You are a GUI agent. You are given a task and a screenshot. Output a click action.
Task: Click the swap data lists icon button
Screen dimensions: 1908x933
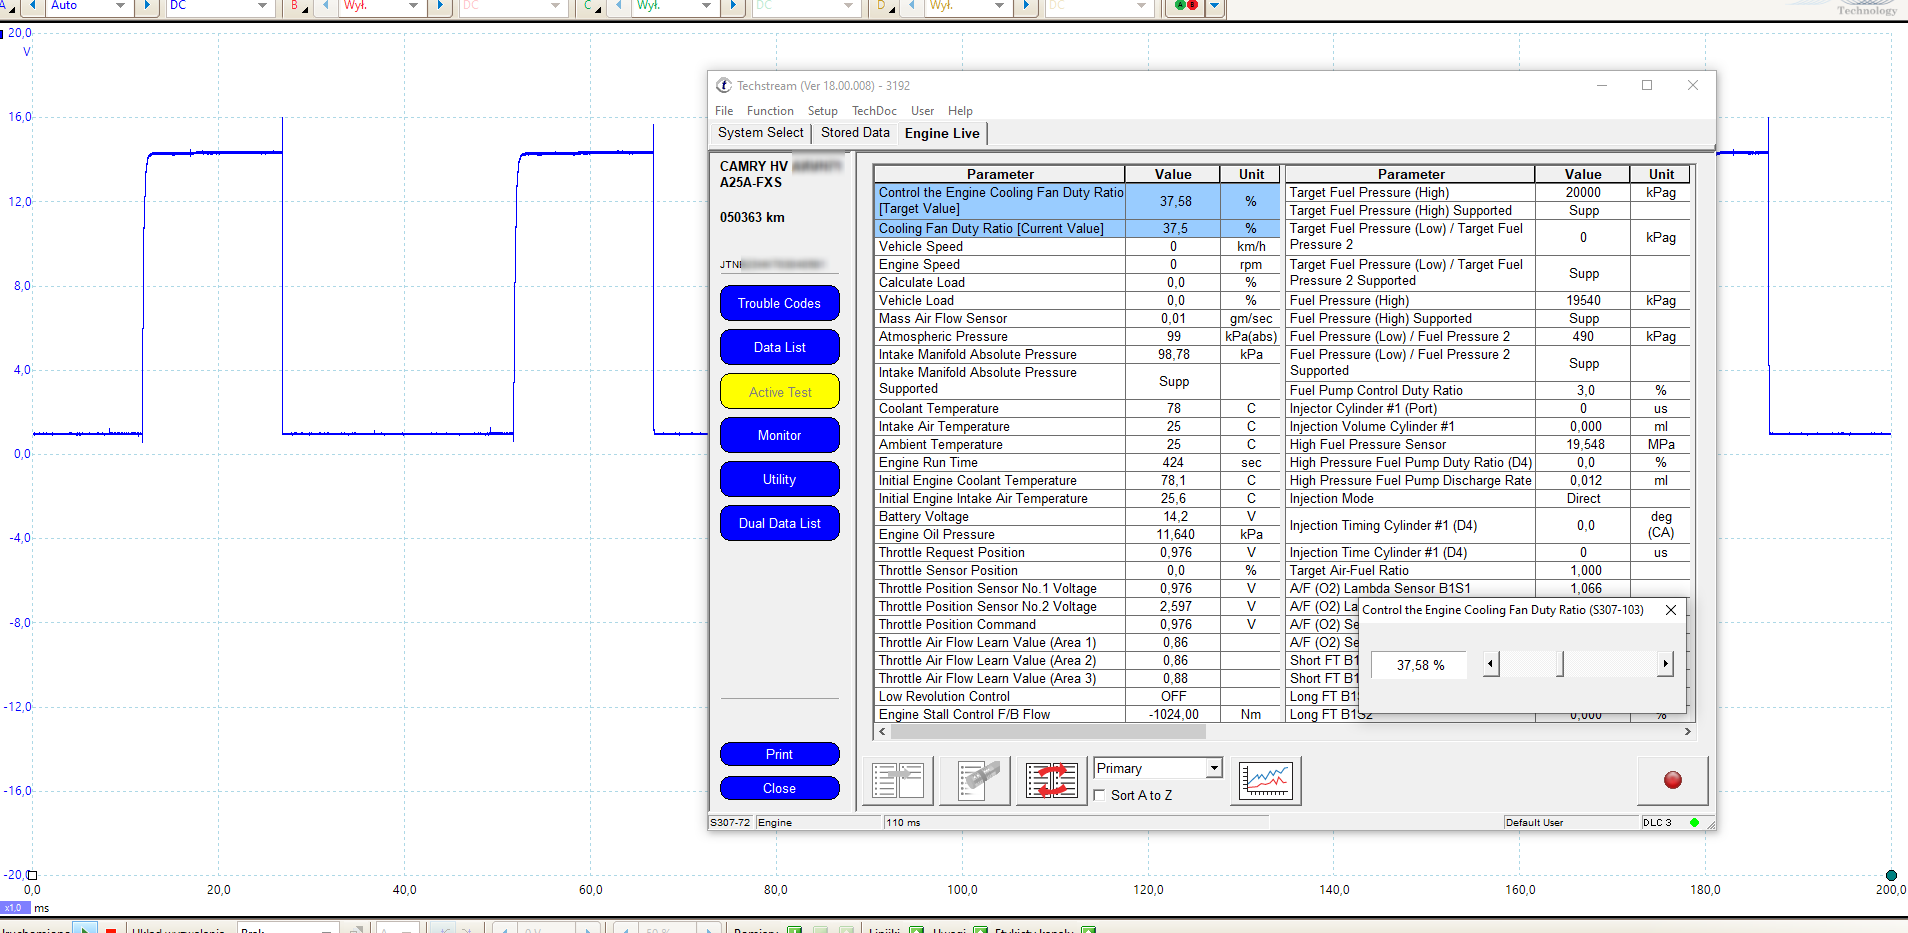coord(1051,780)
